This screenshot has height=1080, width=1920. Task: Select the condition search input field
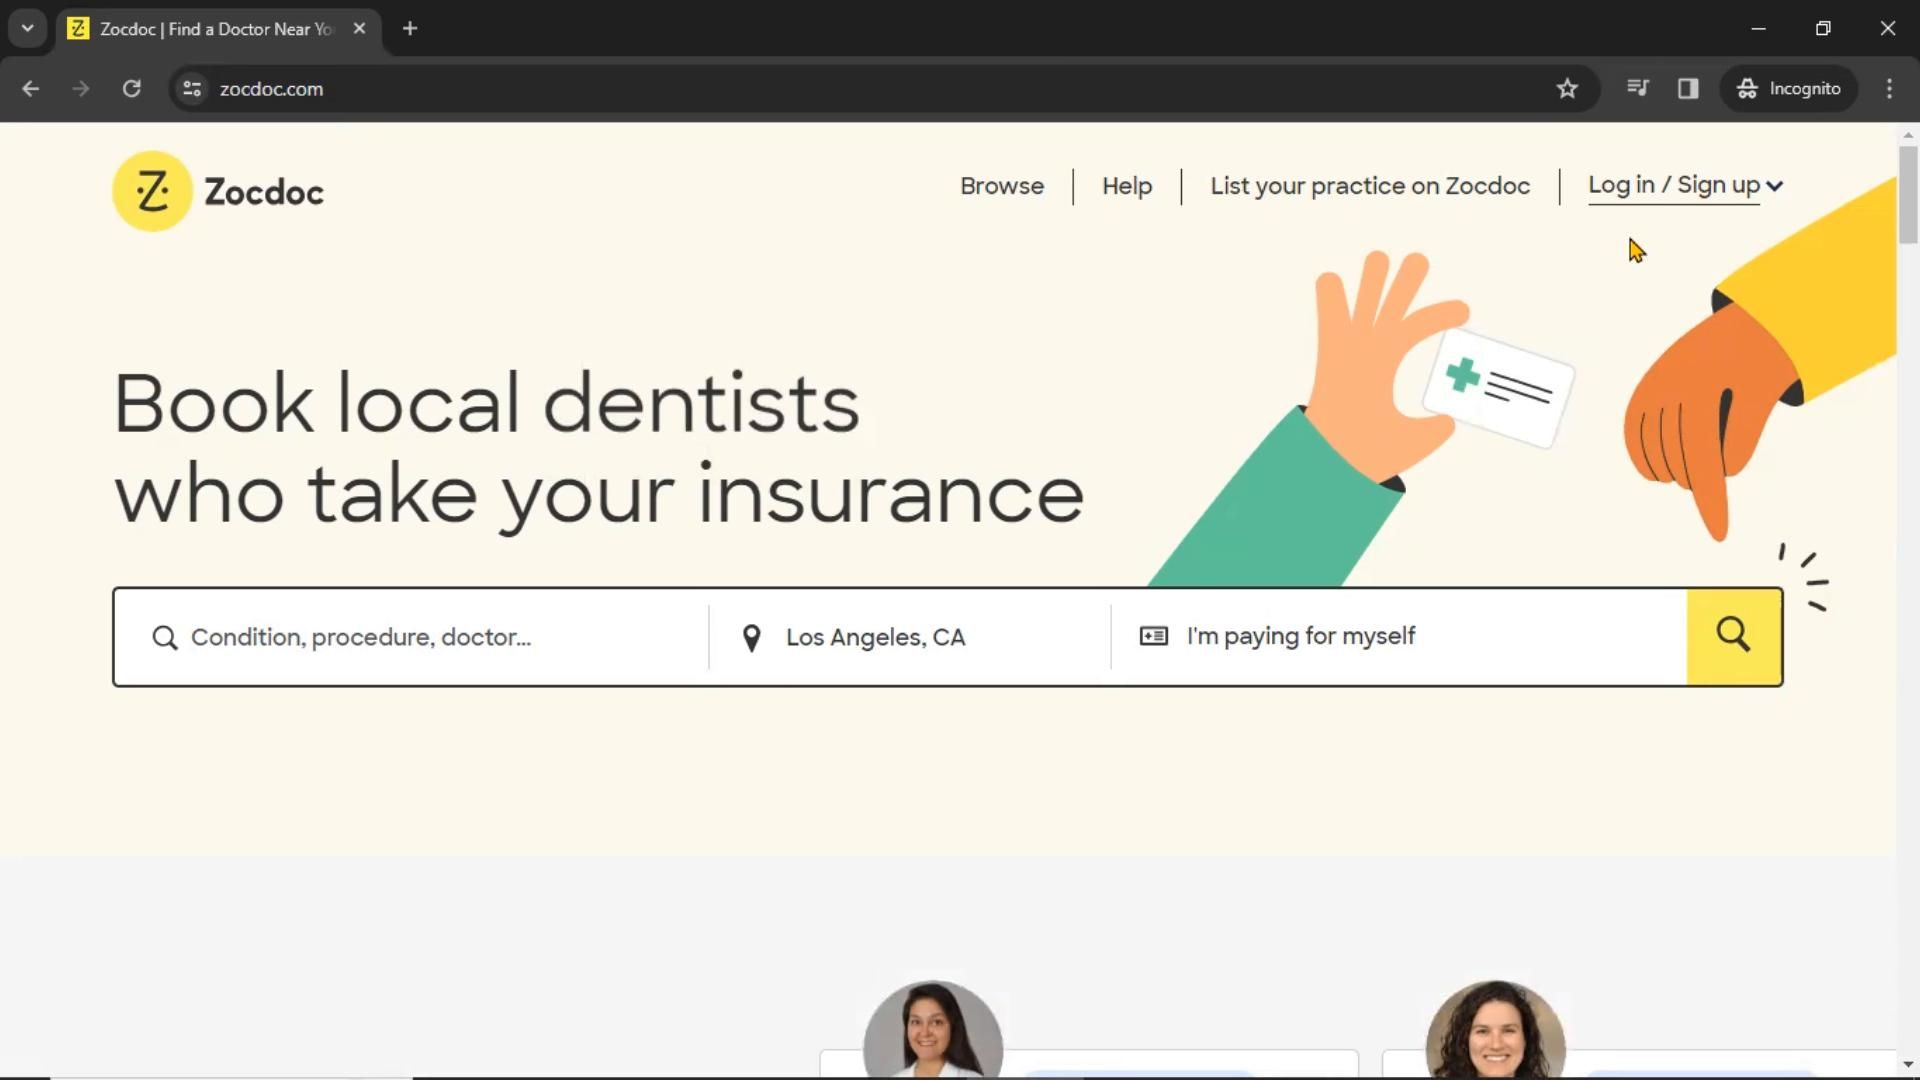(x=414, y=636)
